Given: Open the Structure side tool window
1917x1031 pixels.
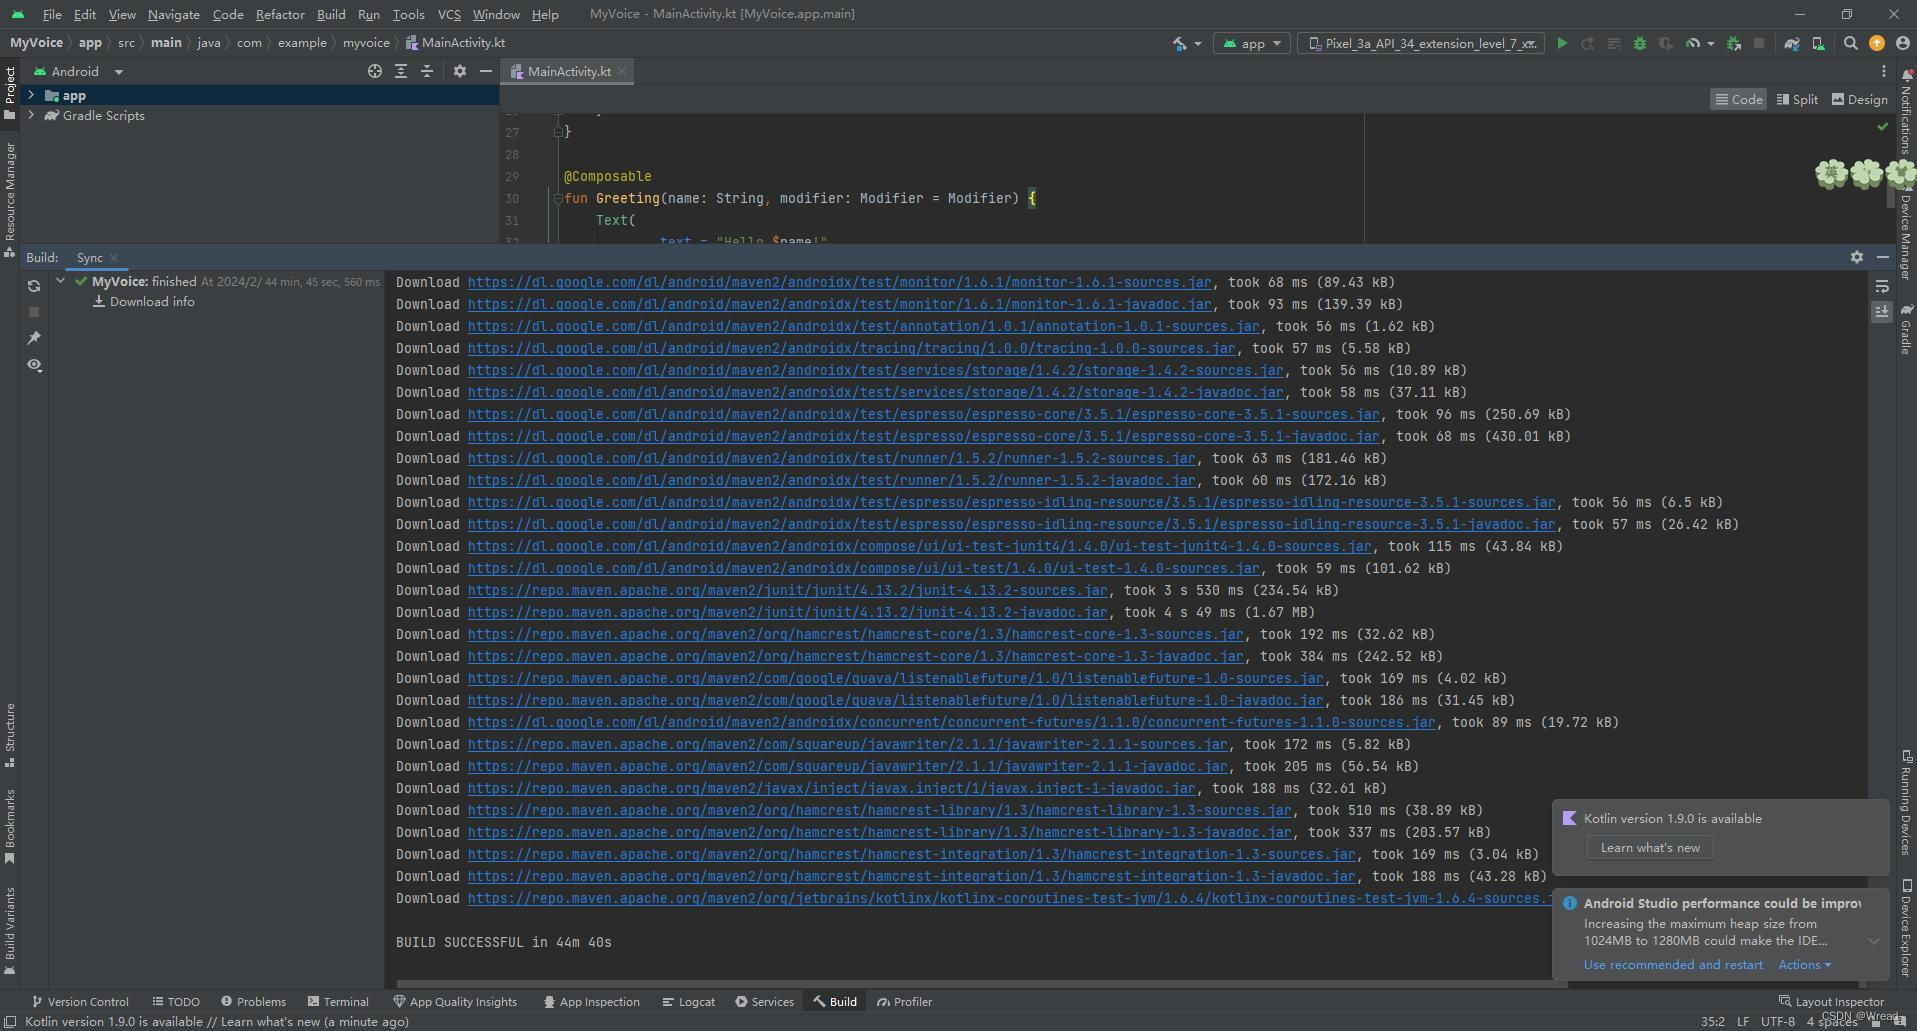Looking at the screenshot, I should tap(10, 734).
